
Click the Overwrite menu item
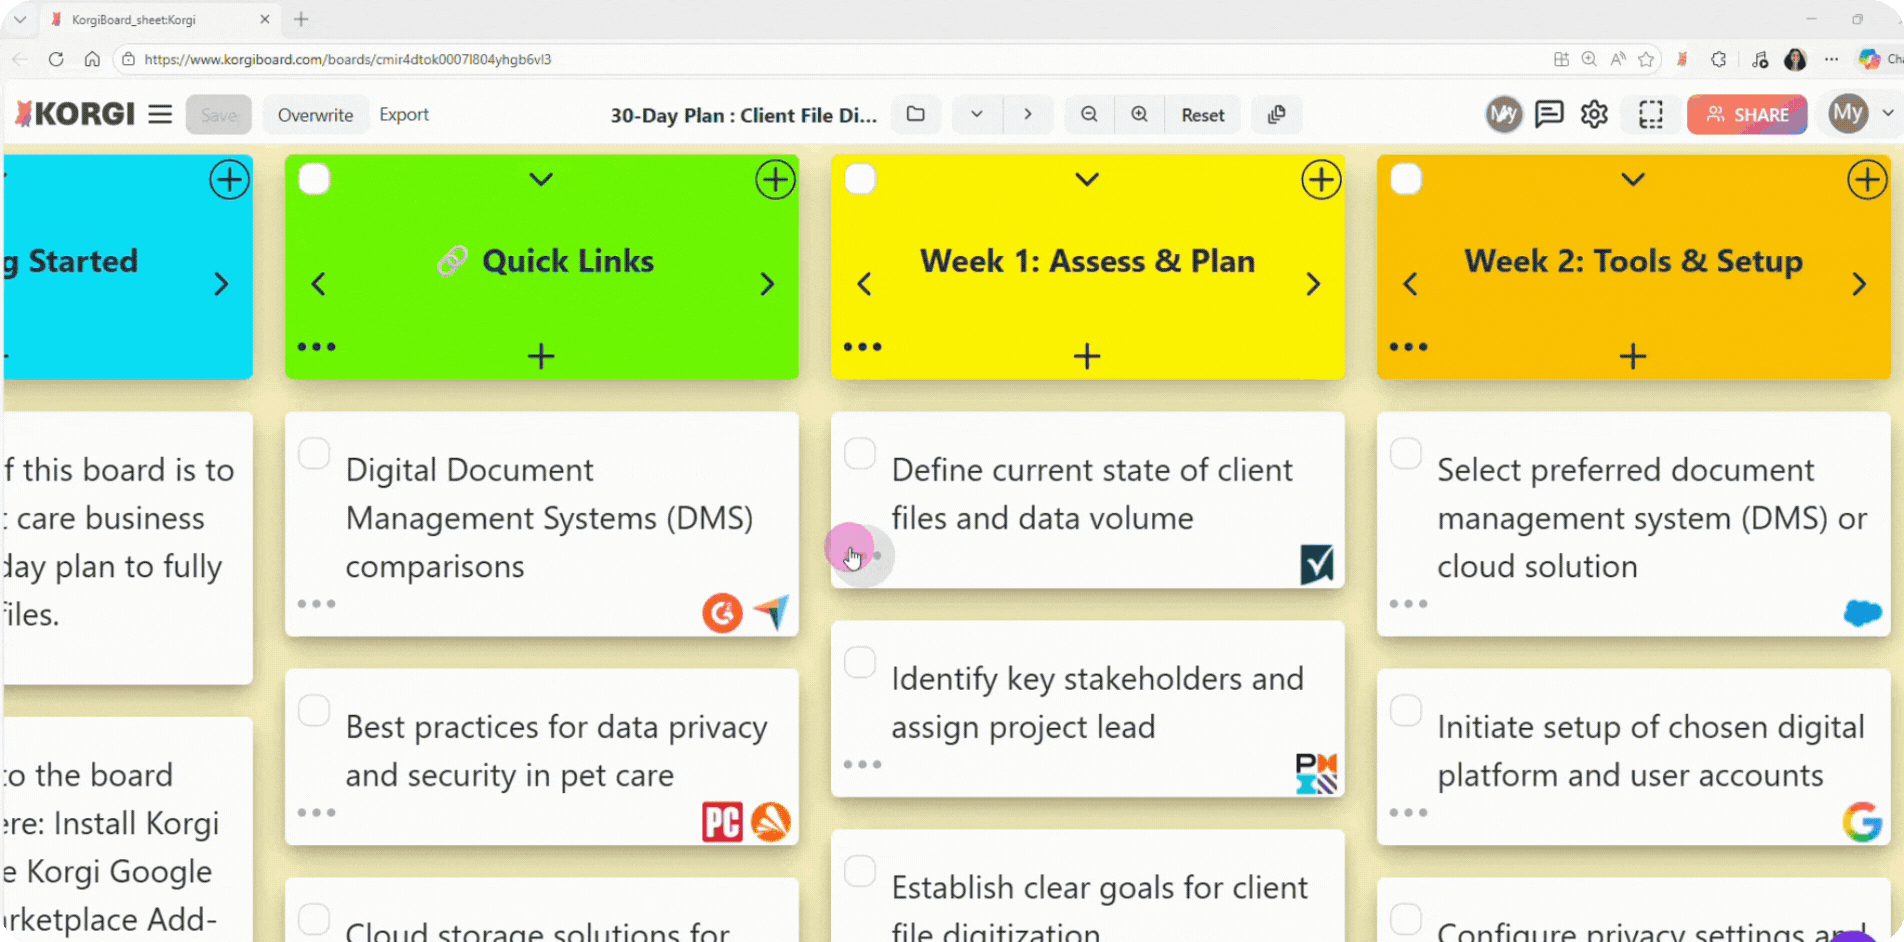click(x=315, y=115)
